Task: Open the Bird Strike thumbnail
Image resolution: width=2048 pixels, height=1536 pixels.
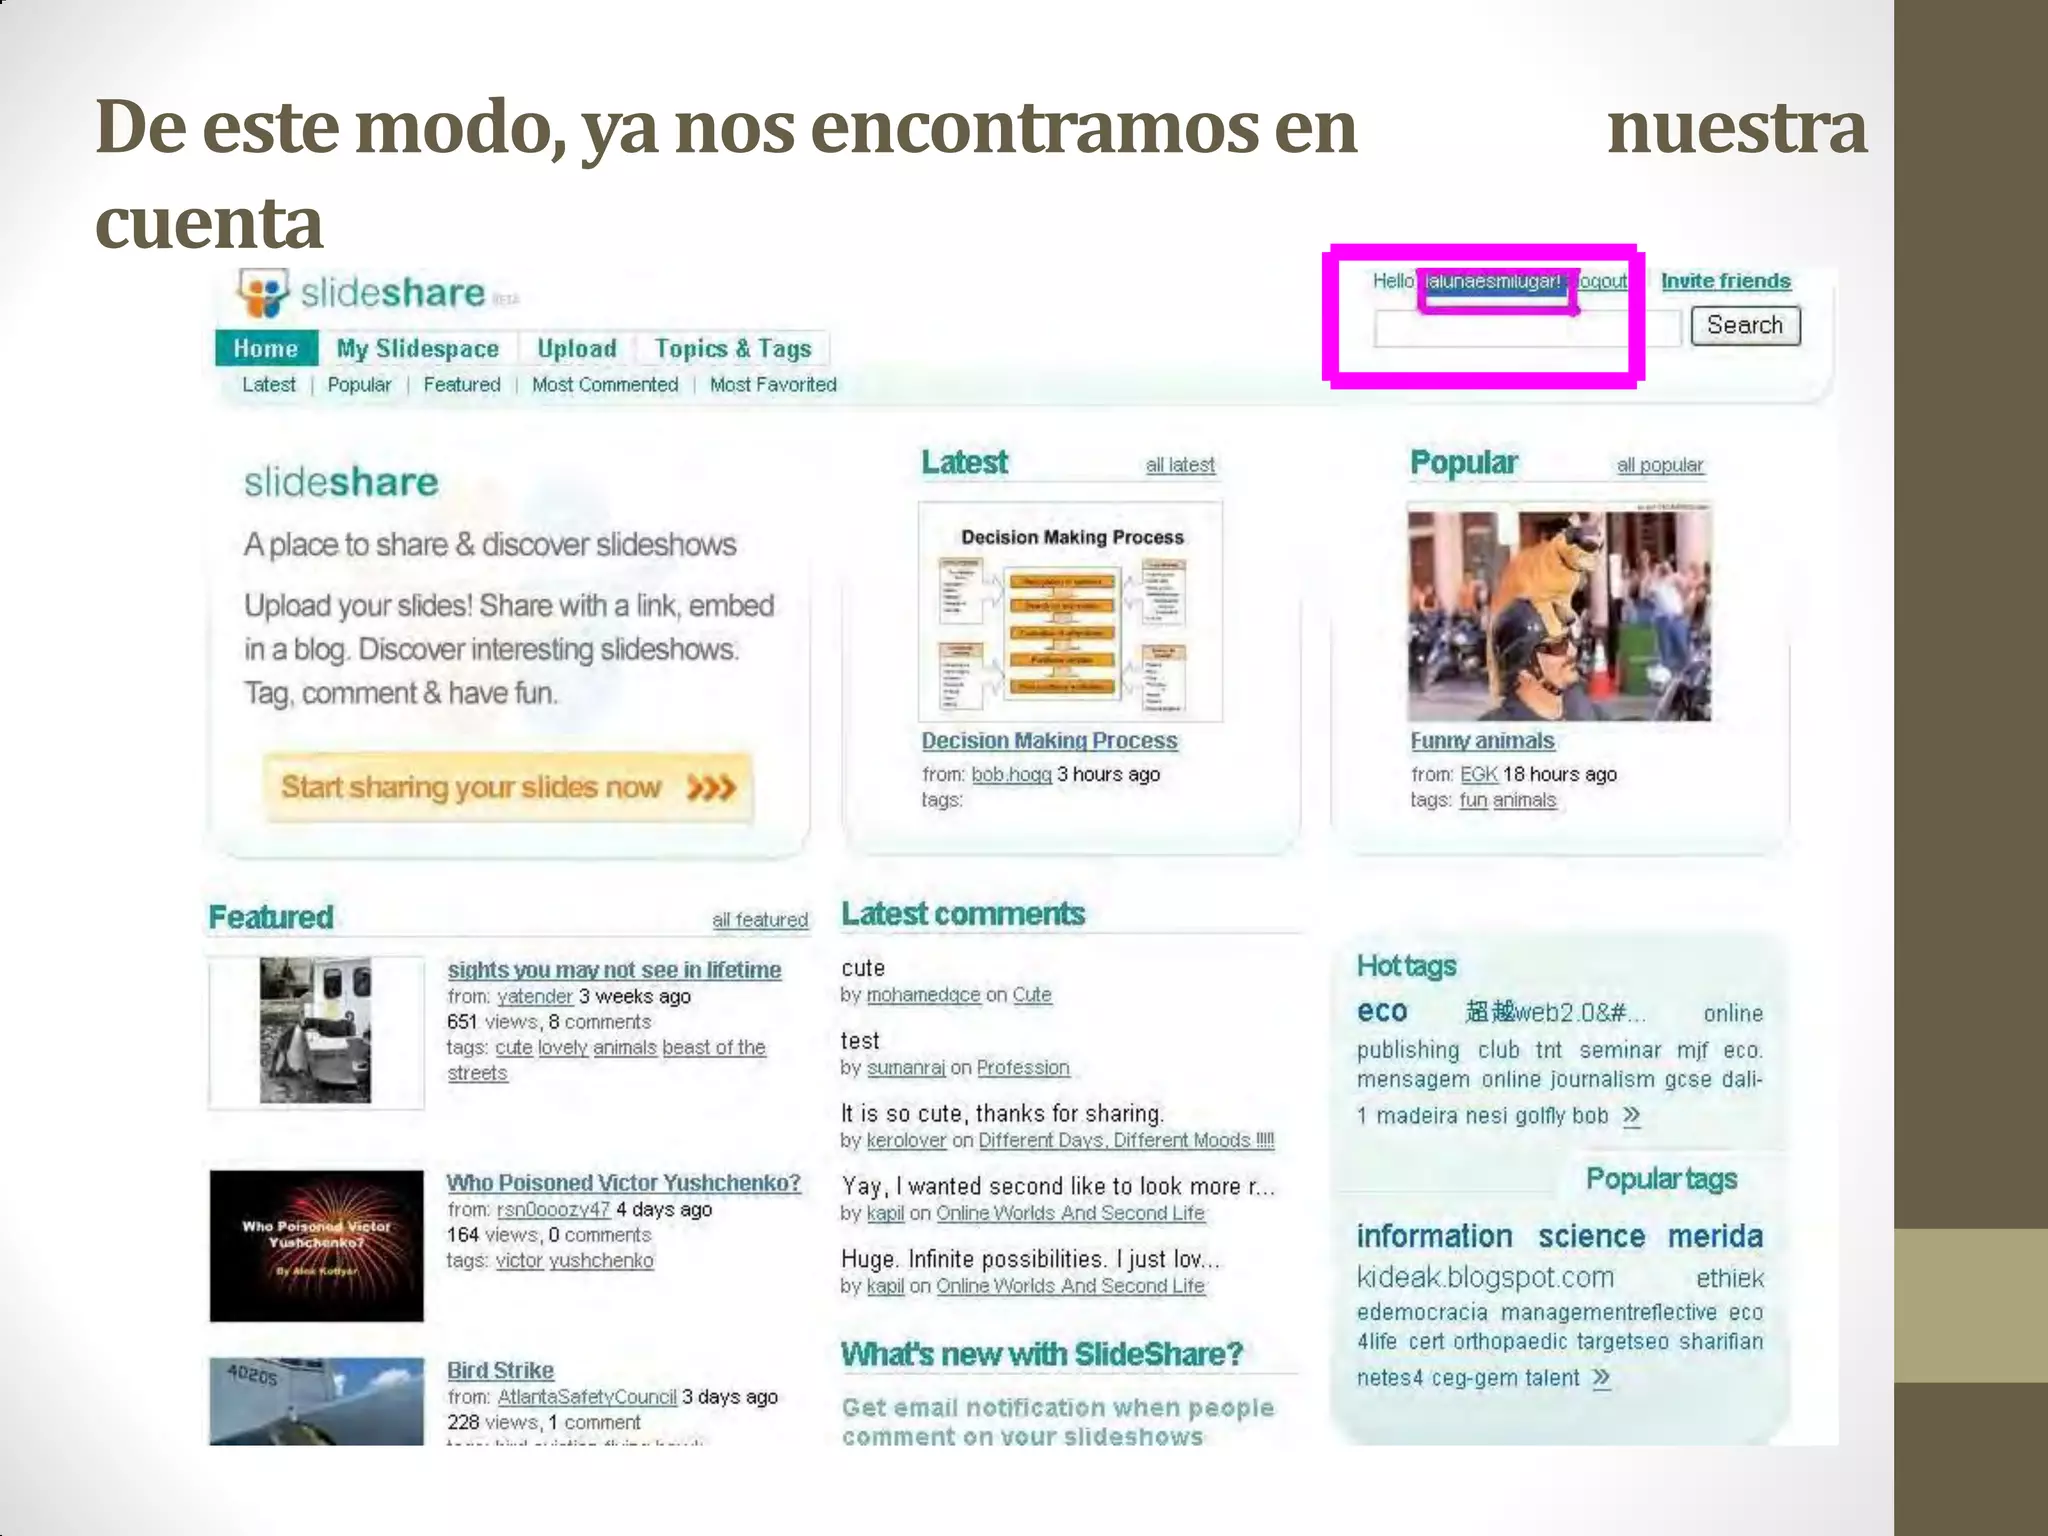Action: 317,1401
